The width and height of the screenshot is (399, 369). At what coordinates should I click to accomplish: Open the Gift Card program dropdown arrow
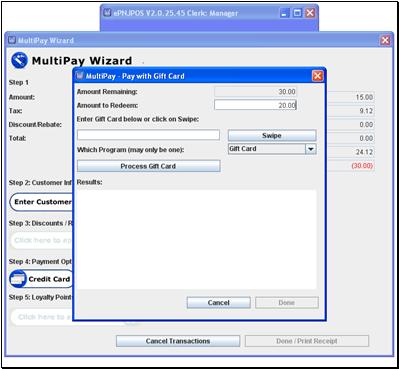[311, 149]
